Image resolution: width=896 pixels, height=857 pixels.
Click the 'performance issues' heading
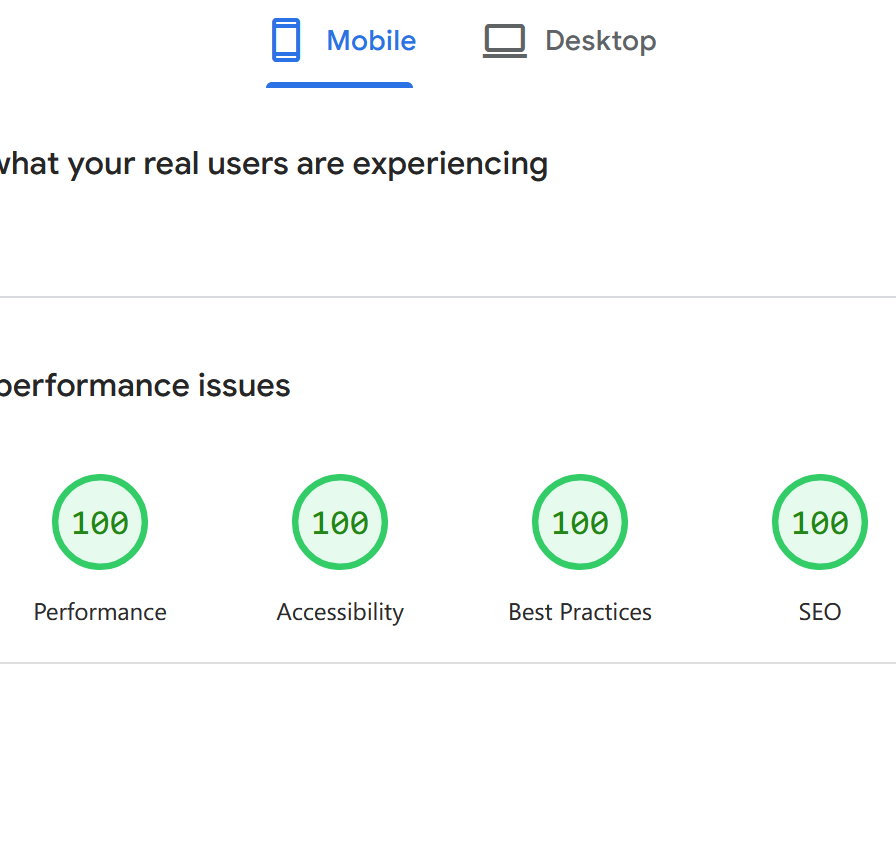tap(145, 386)
